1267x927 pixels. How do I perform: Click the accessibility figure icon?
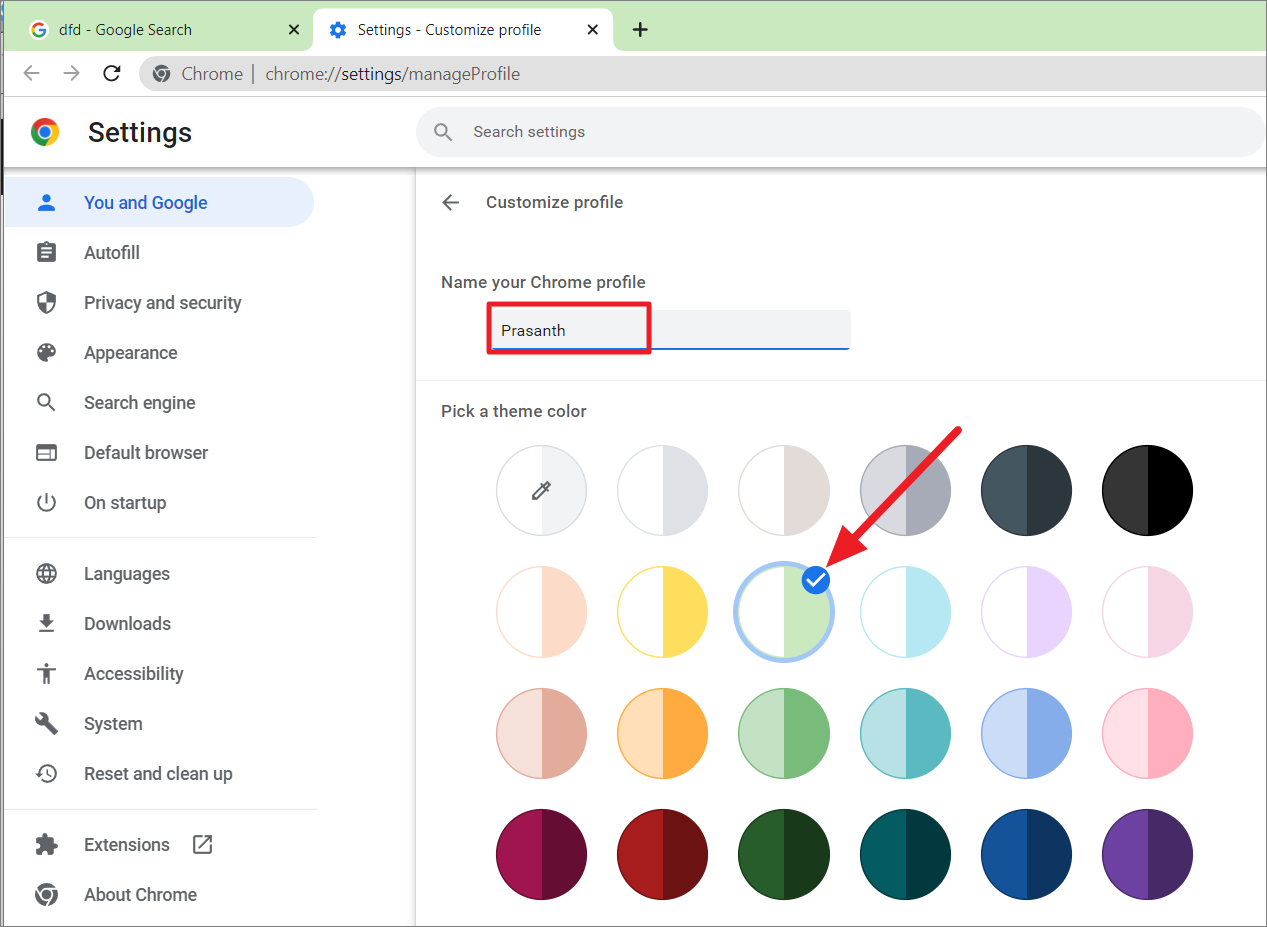pyautogui.click(x=46, y=673)
